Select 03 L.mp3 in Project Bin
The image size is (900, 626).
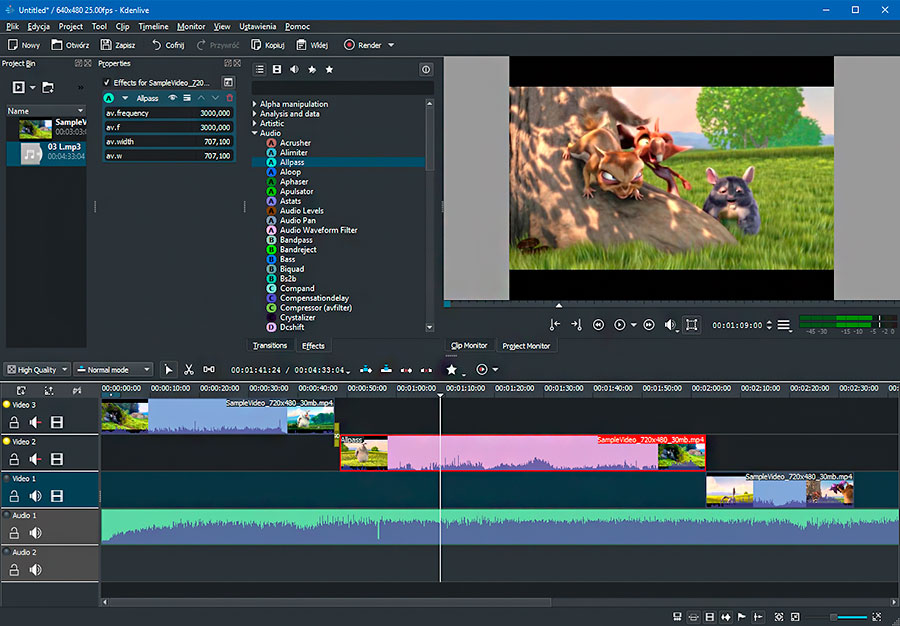(46, 153)
